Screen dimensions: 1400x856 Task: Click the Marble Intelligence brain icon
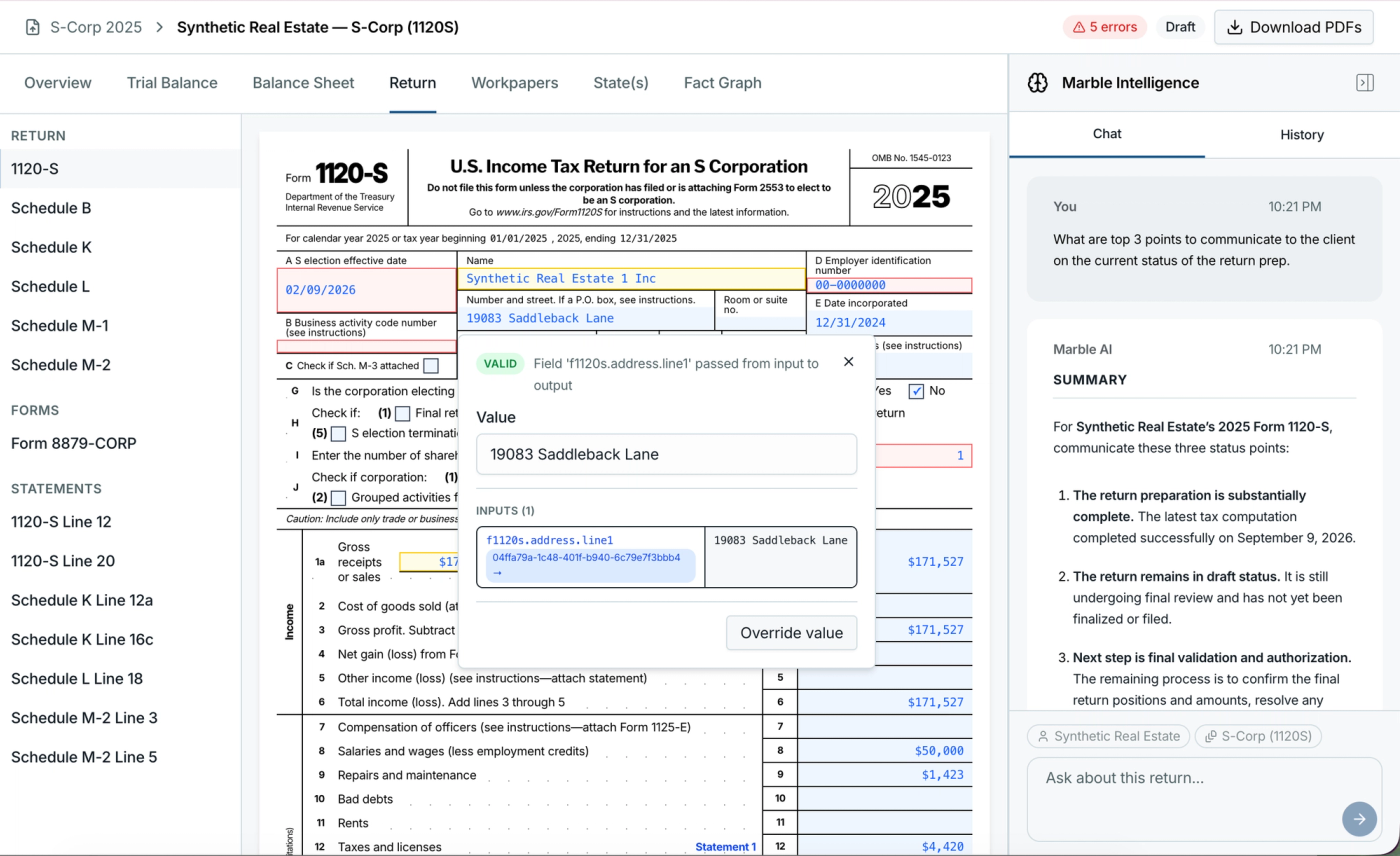(x=1038, y=83)
